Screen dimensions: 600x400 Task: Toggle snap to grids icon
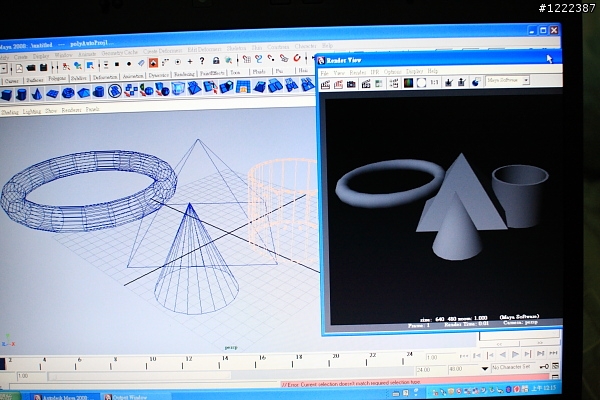click(x=247, y=59)
